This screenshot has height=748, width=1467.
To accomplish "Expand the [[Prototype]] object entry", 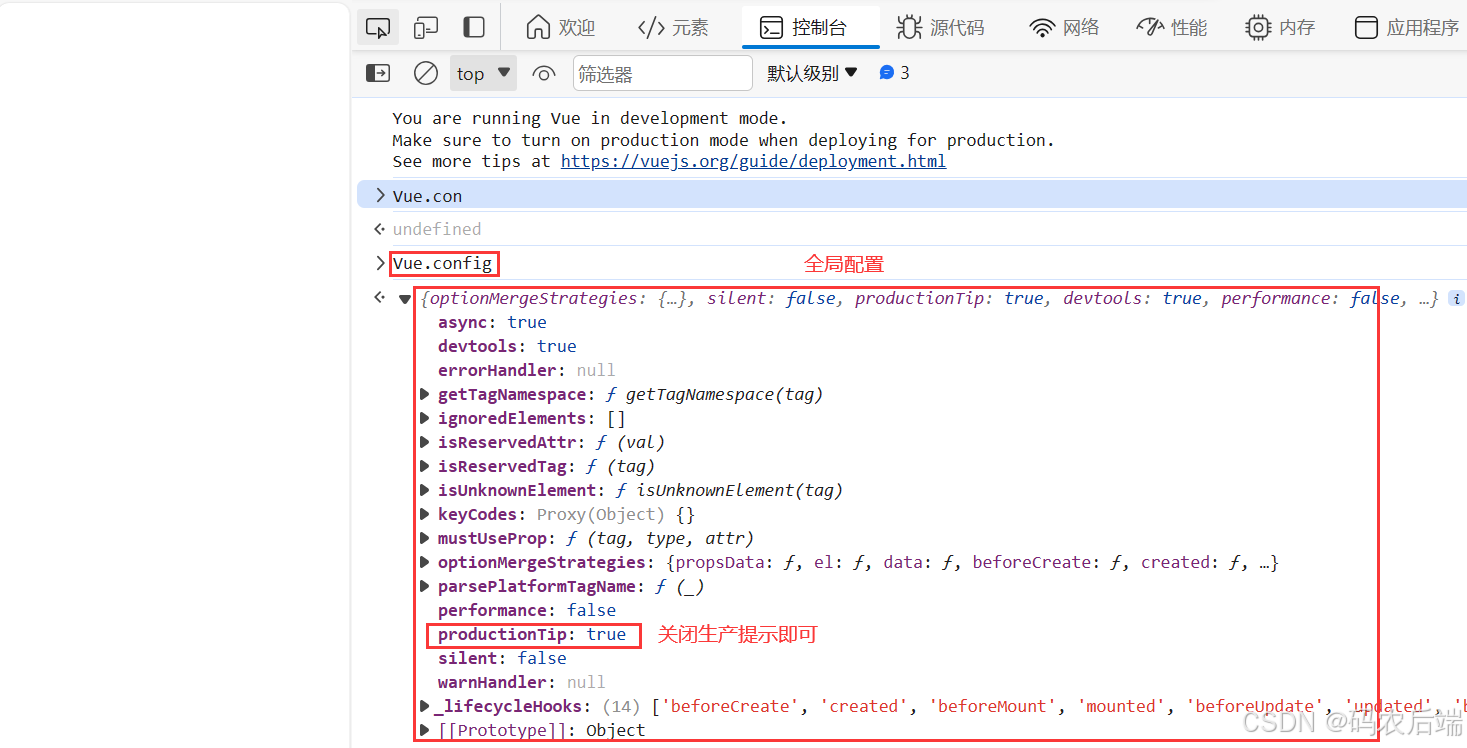I will (424, 730).
